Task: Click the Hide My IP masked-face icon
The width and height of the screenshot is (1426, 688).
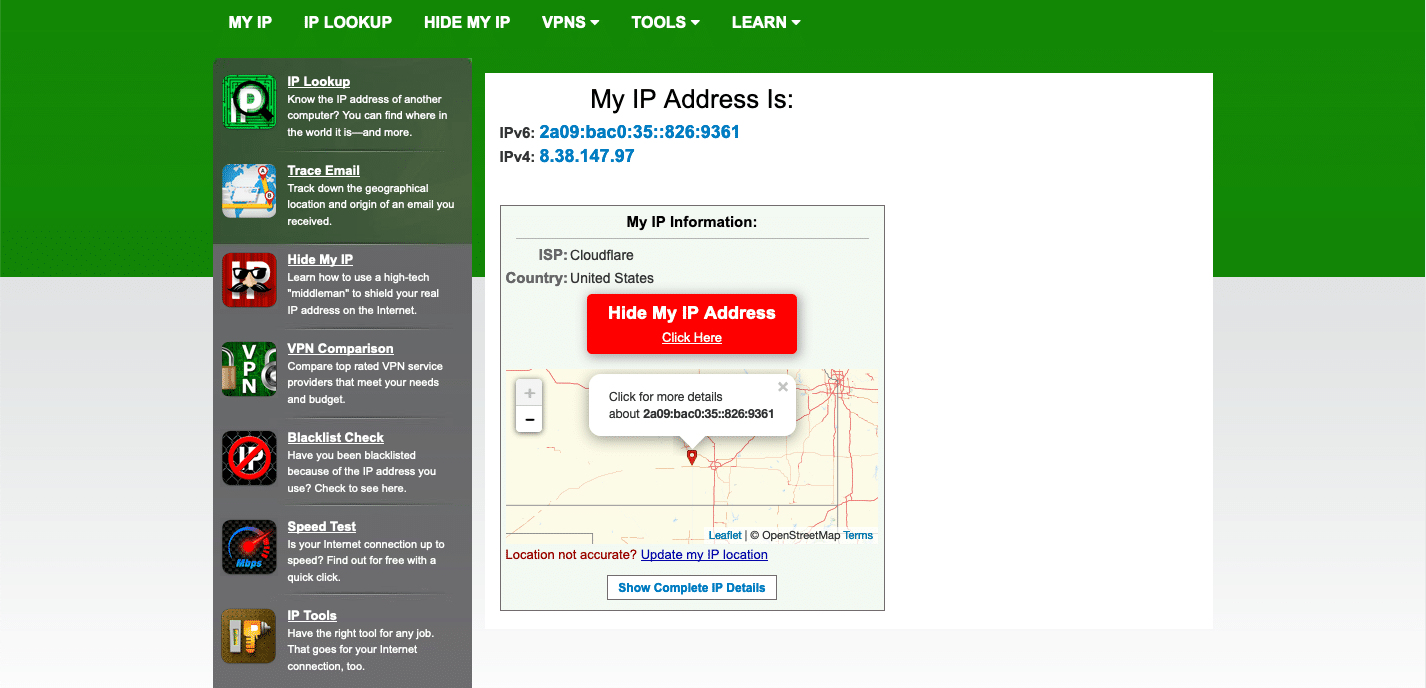Action: [249, 280]
